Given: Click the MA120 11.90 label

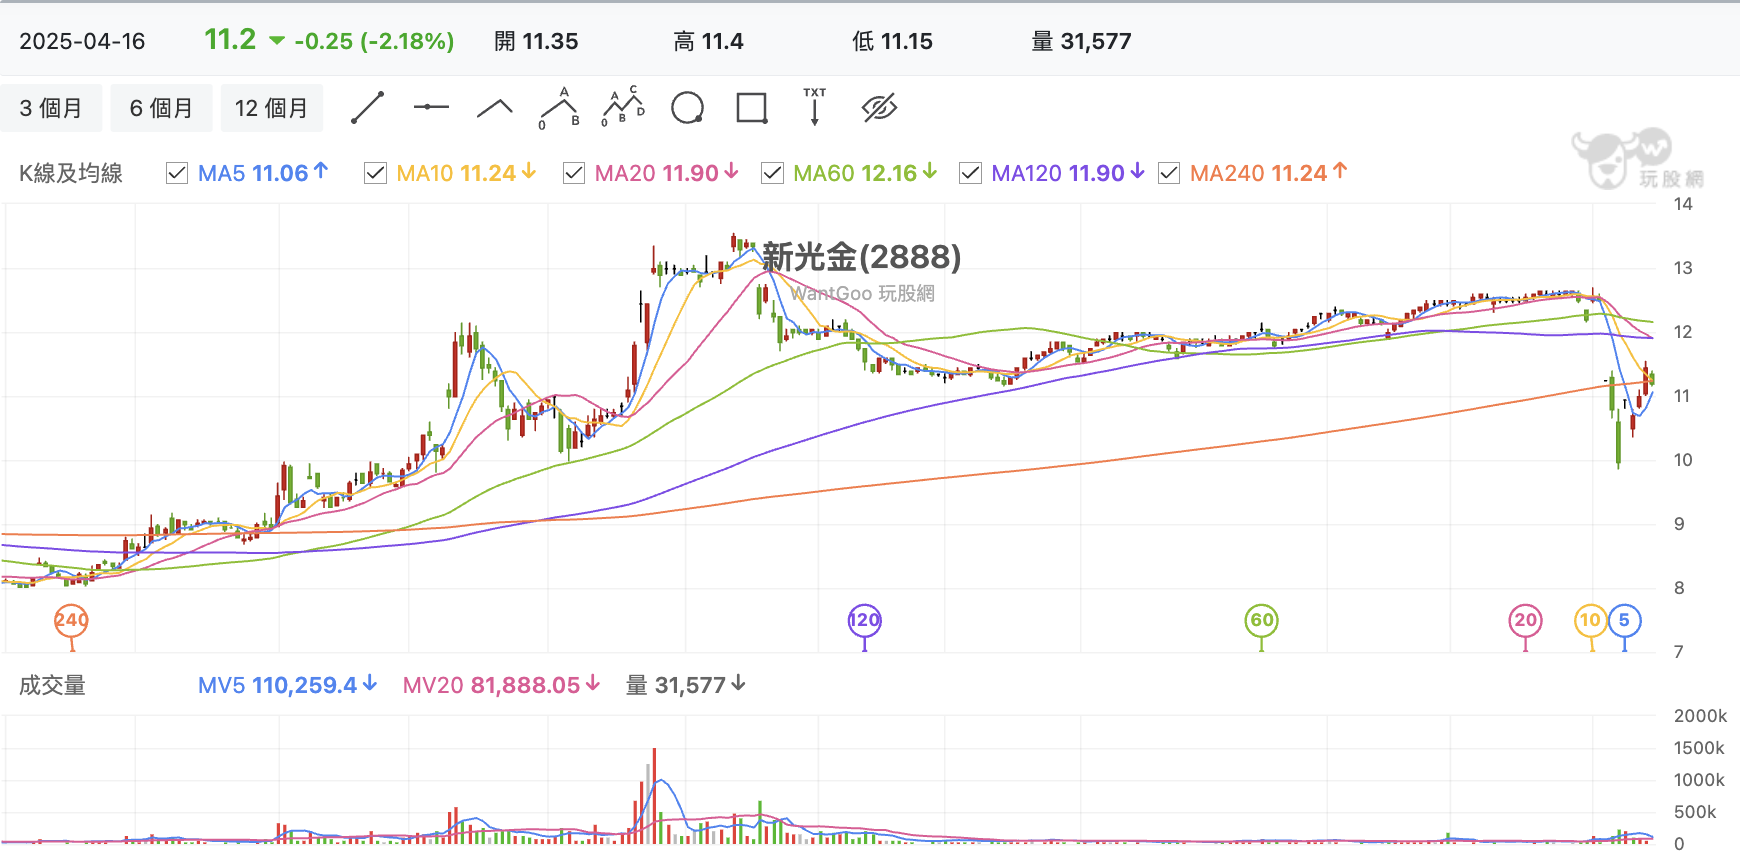Looking at the screenshot, I should tap(1068, 173).
